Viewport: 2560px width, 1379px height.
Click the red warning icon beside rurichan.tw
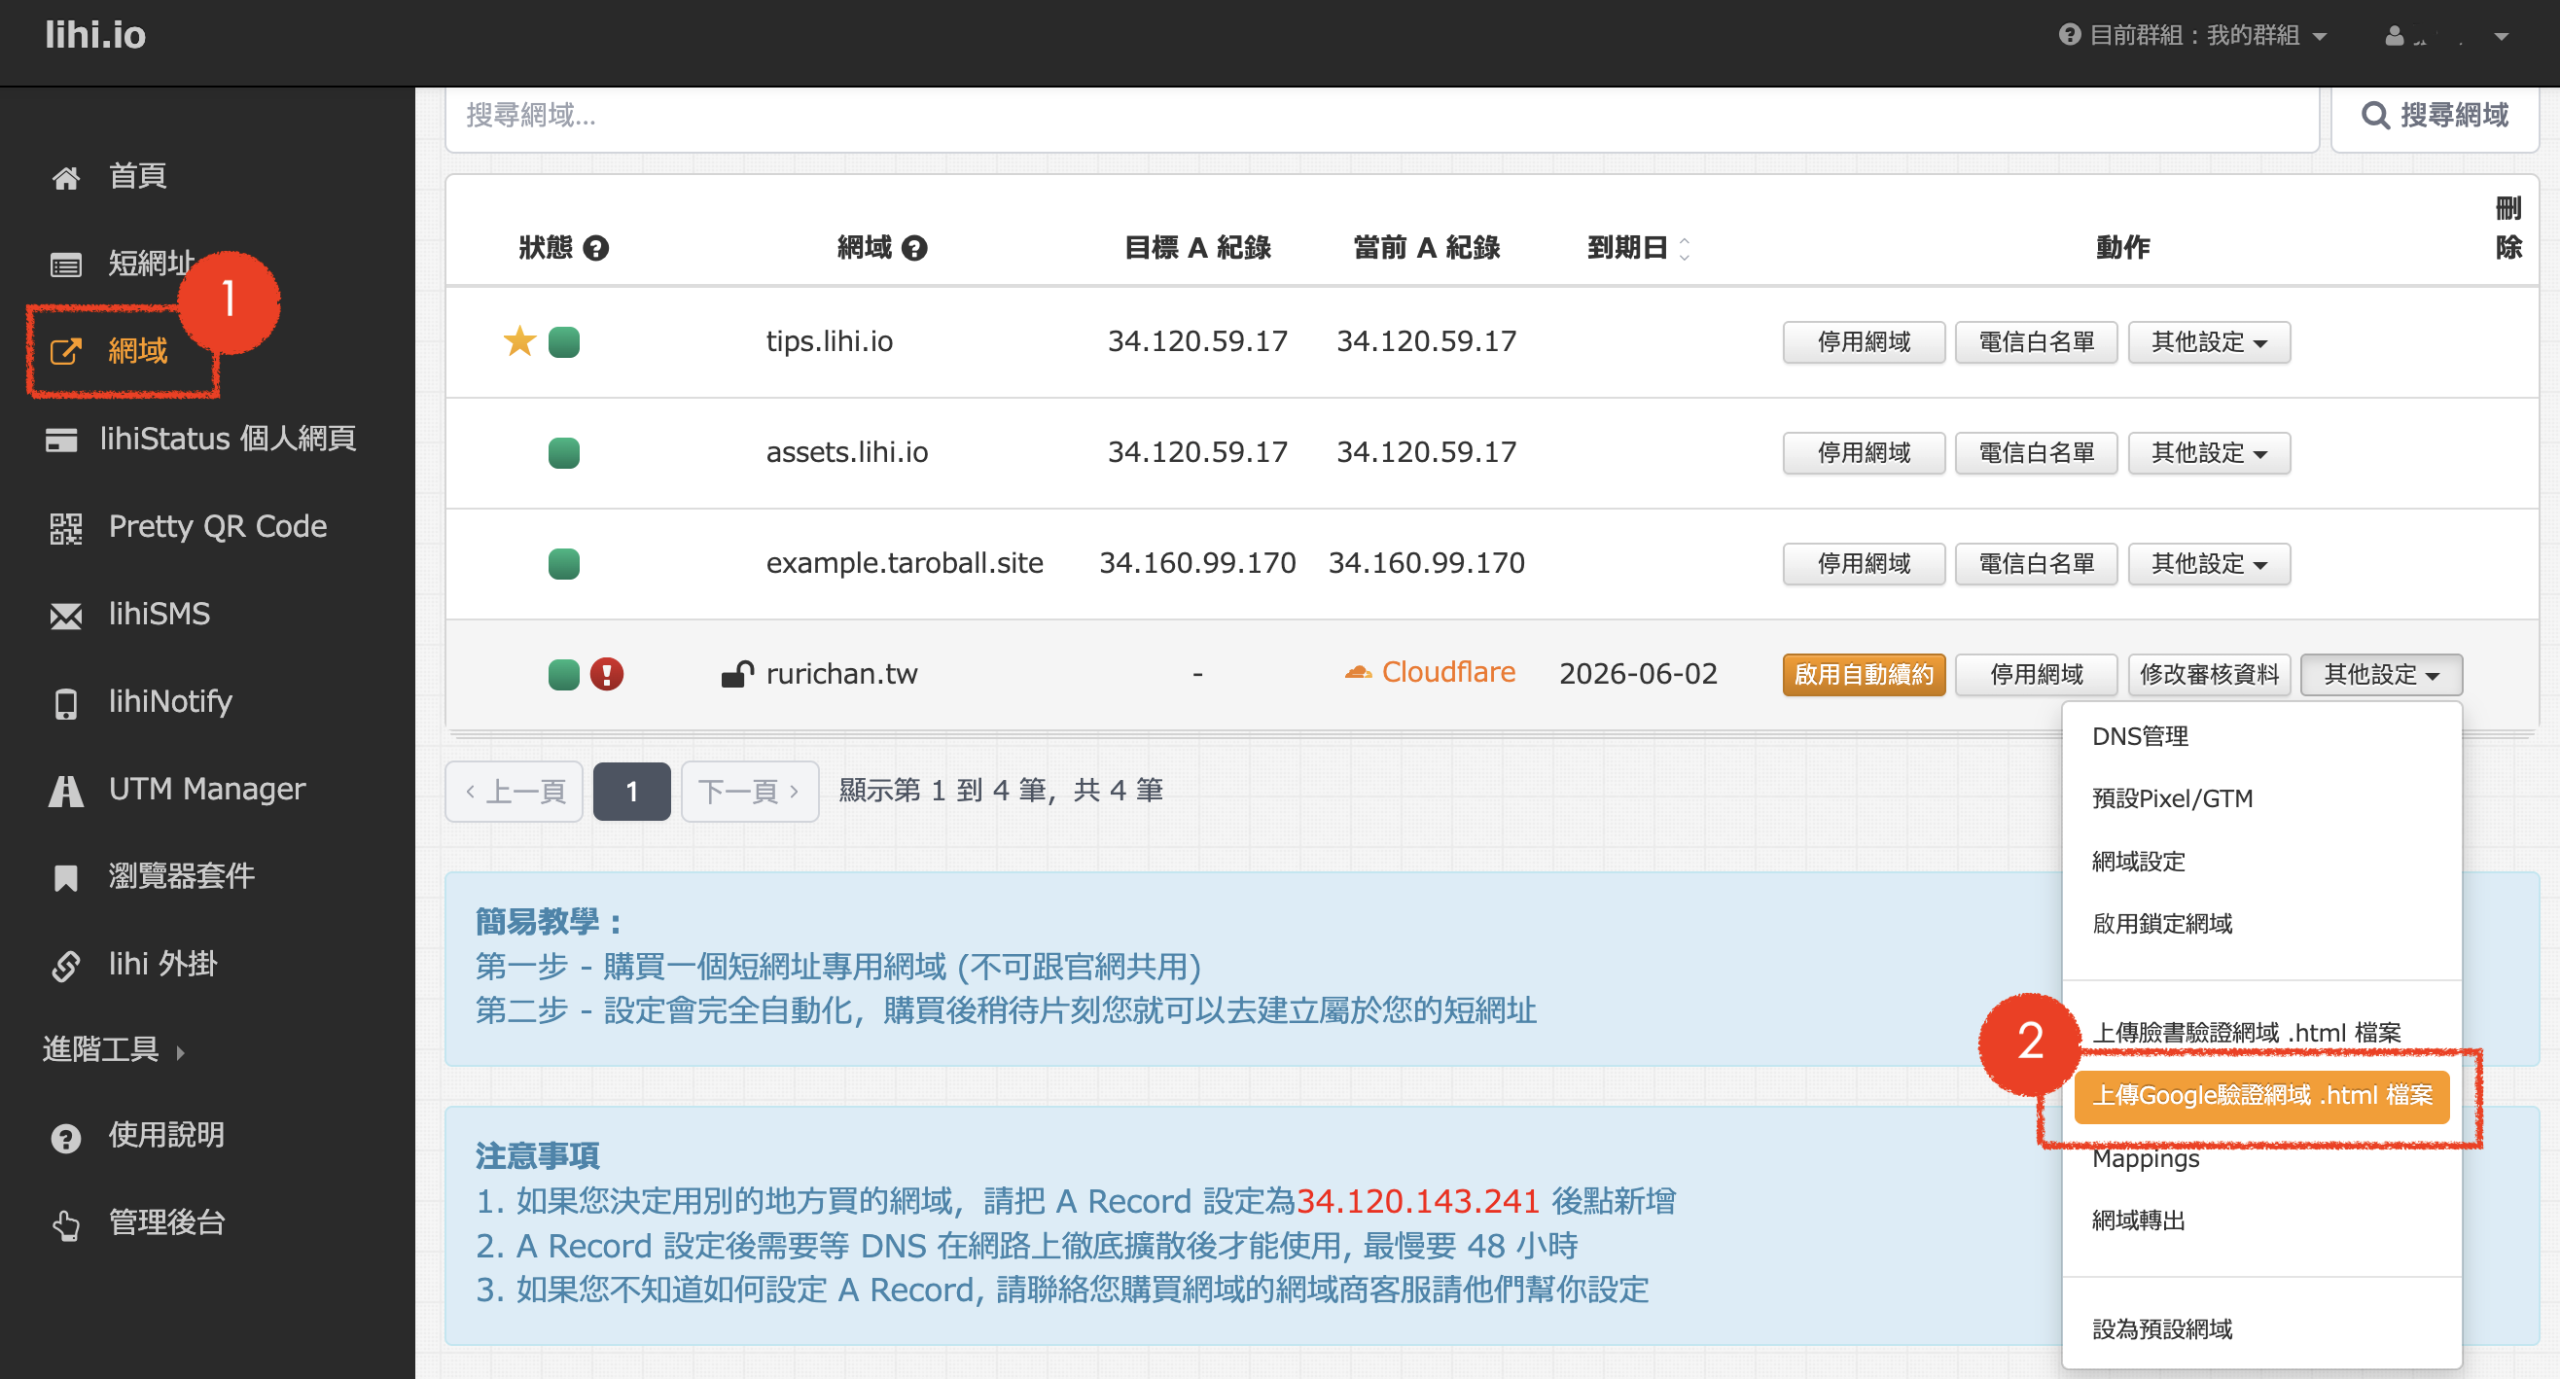606,674
